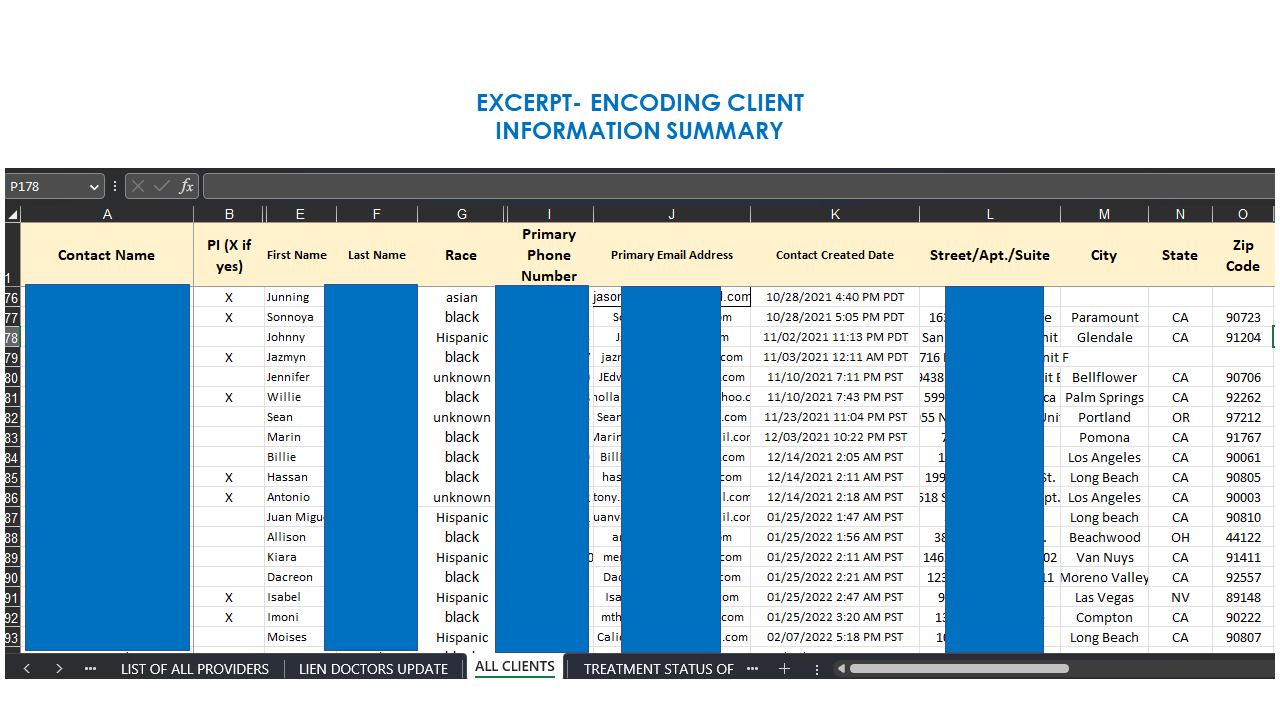
Task: Click the date 11/23/2021 11:04 PM PST
Action: pyautogui.click(x=835, y=417)
